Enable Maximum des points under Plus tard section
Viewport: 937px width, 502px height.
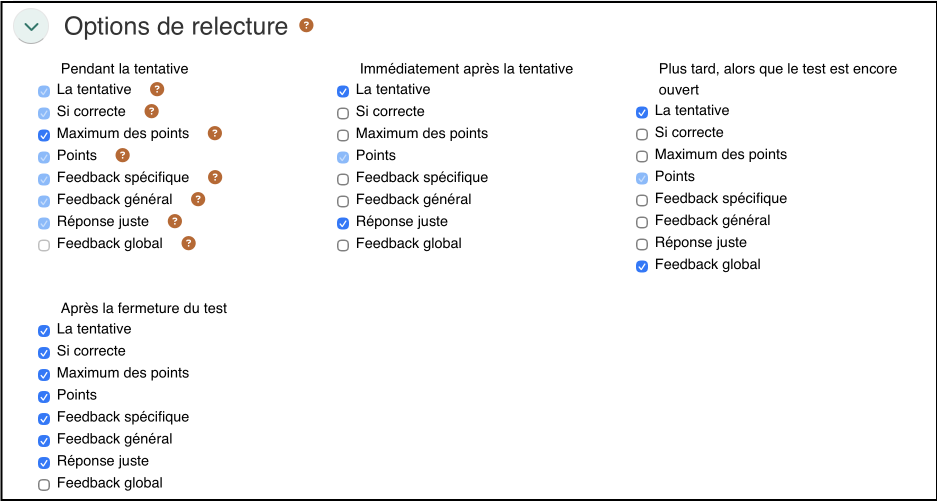(642, 156)
